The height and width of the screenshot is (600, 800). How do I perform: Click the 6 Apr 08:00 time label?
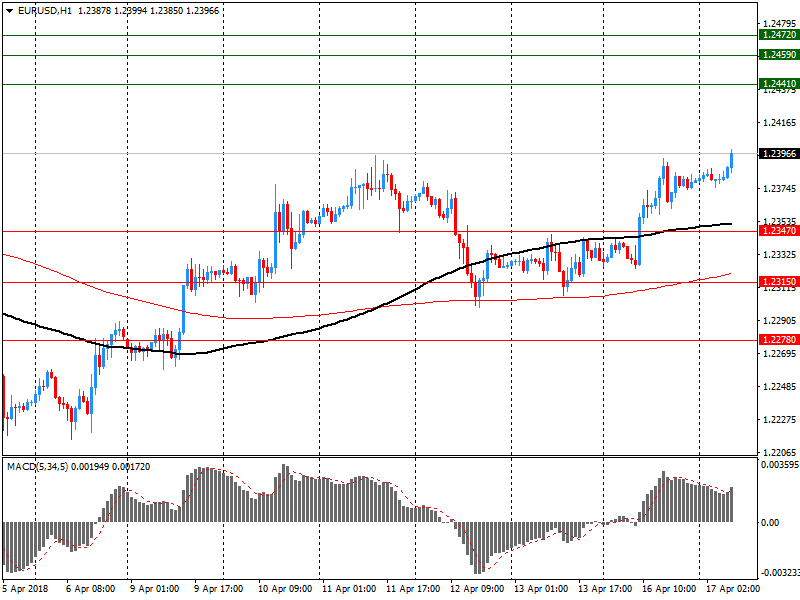pos(90,589)
